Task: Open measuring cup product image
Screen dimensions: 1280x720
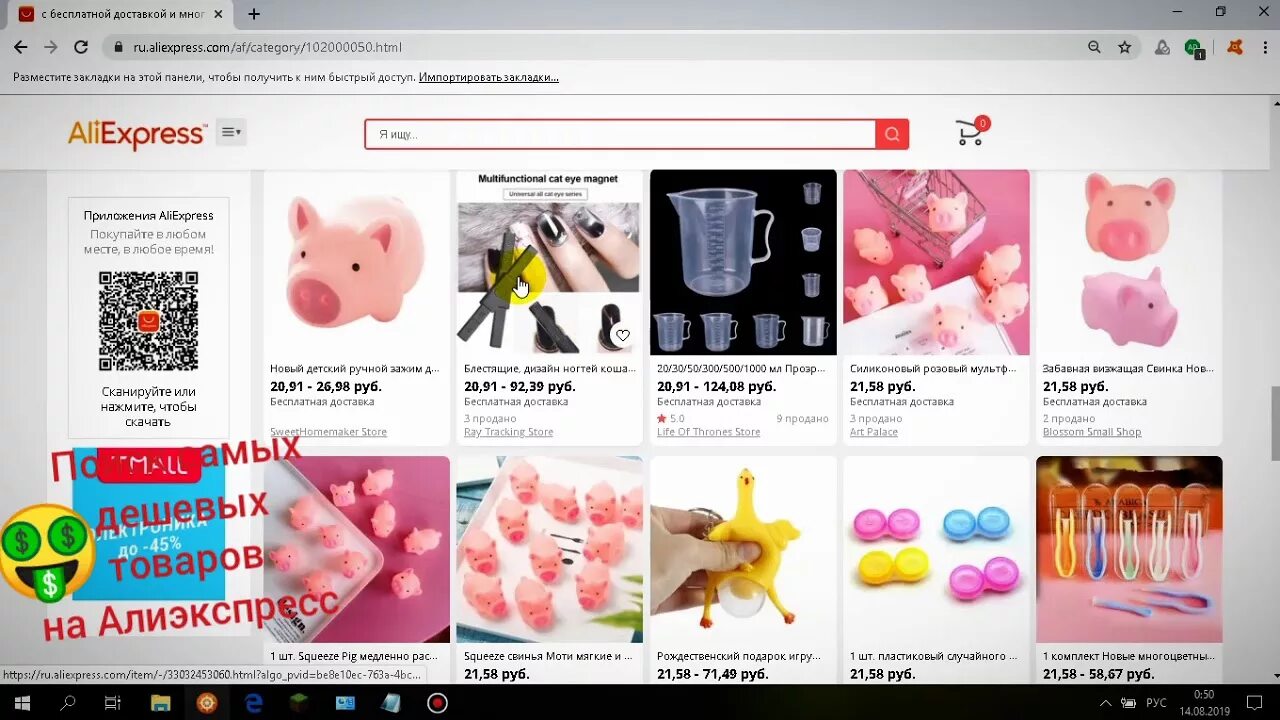Action: 743,262
